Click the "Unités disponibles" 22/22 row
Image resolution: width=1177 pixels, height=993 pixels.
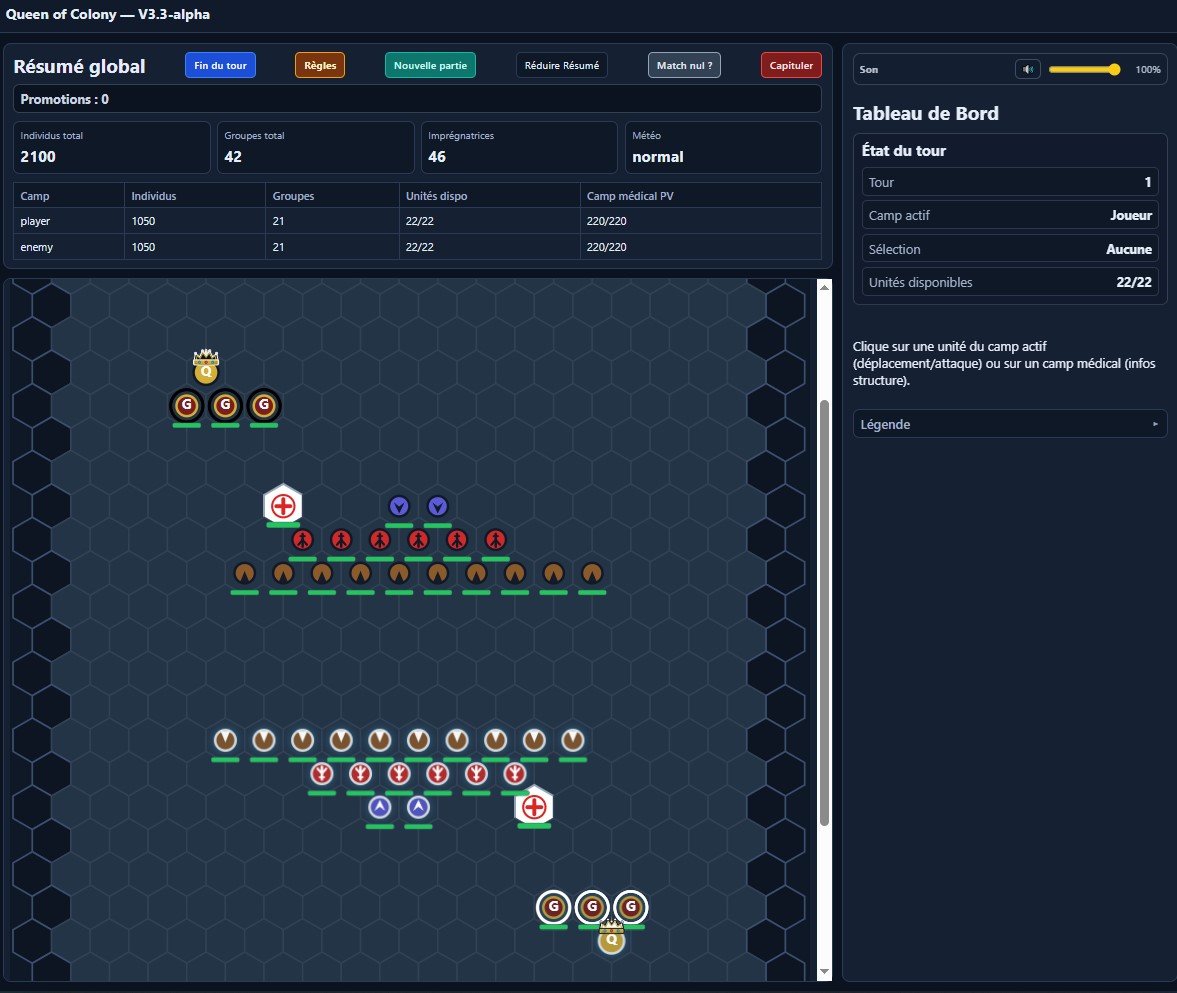[1010, 282]
